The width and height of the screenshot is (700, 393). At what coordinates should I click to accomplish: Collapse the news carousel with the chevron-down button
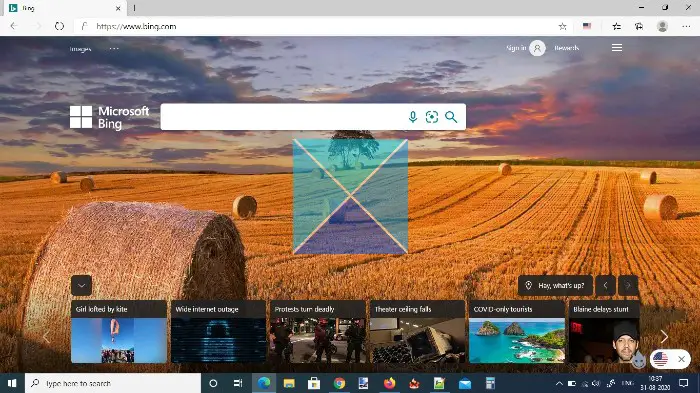(81, 285)
